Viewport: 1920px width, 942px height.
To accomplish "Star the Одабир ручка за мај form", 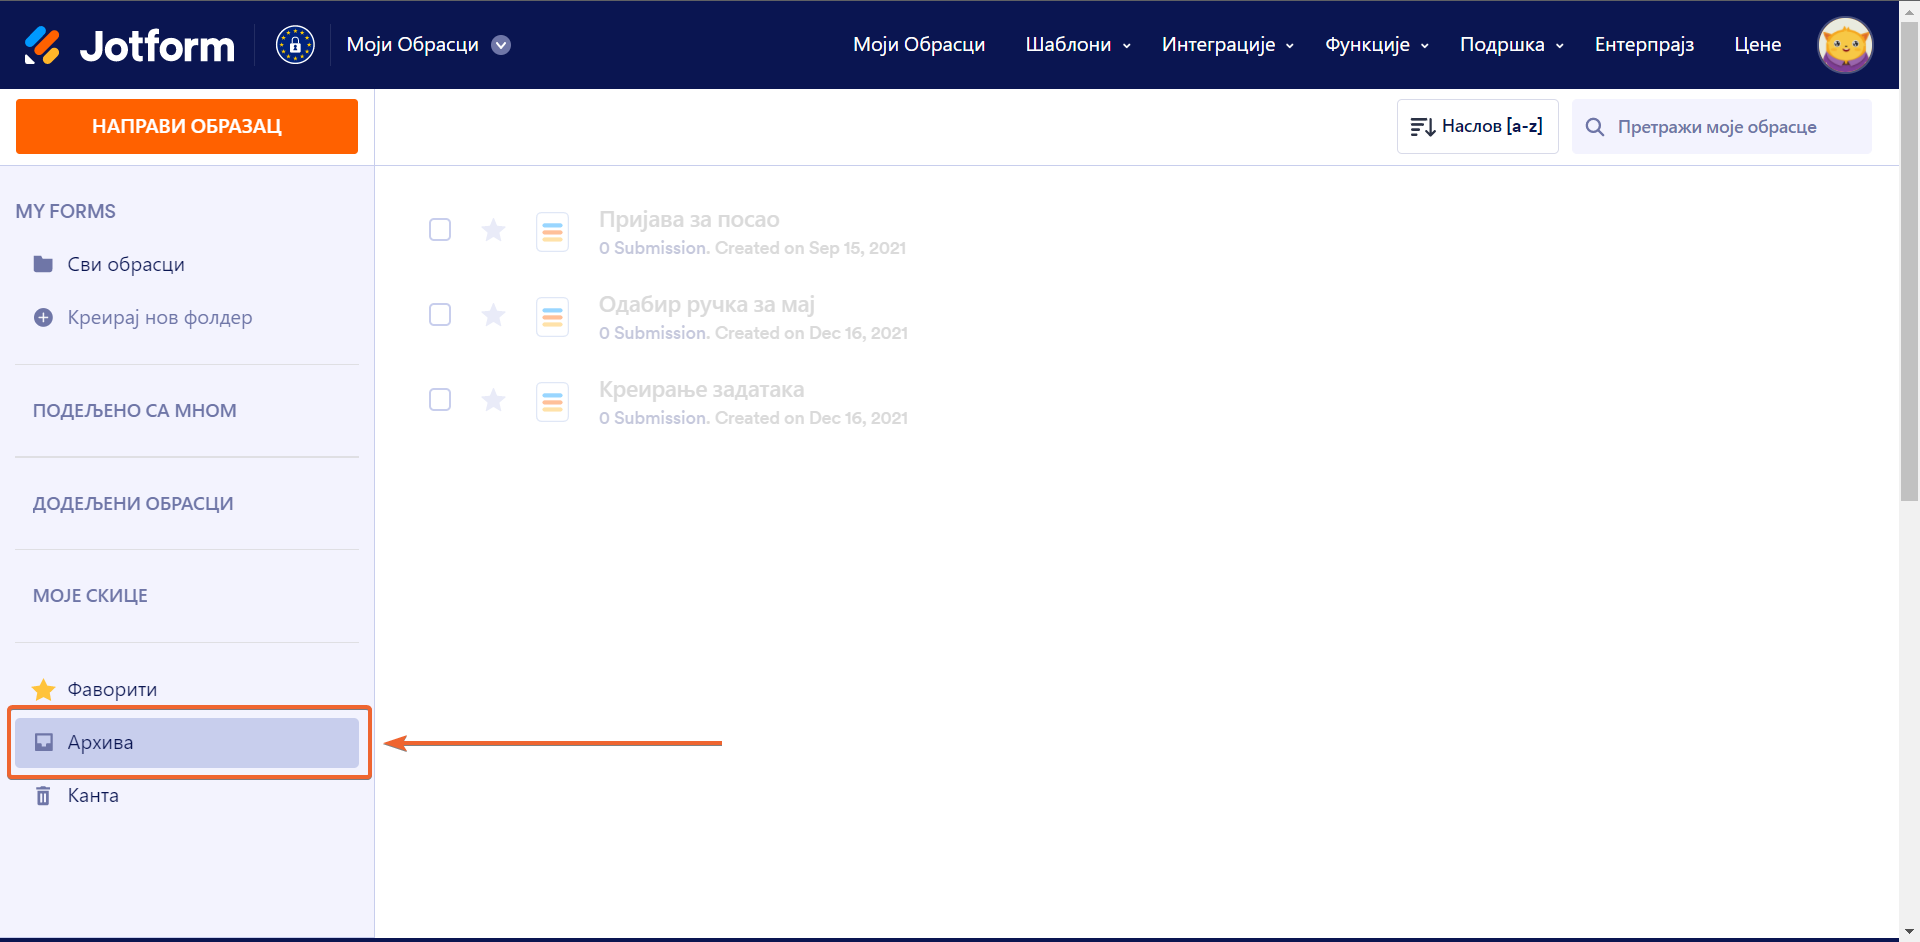I will (x=493, y=315).
